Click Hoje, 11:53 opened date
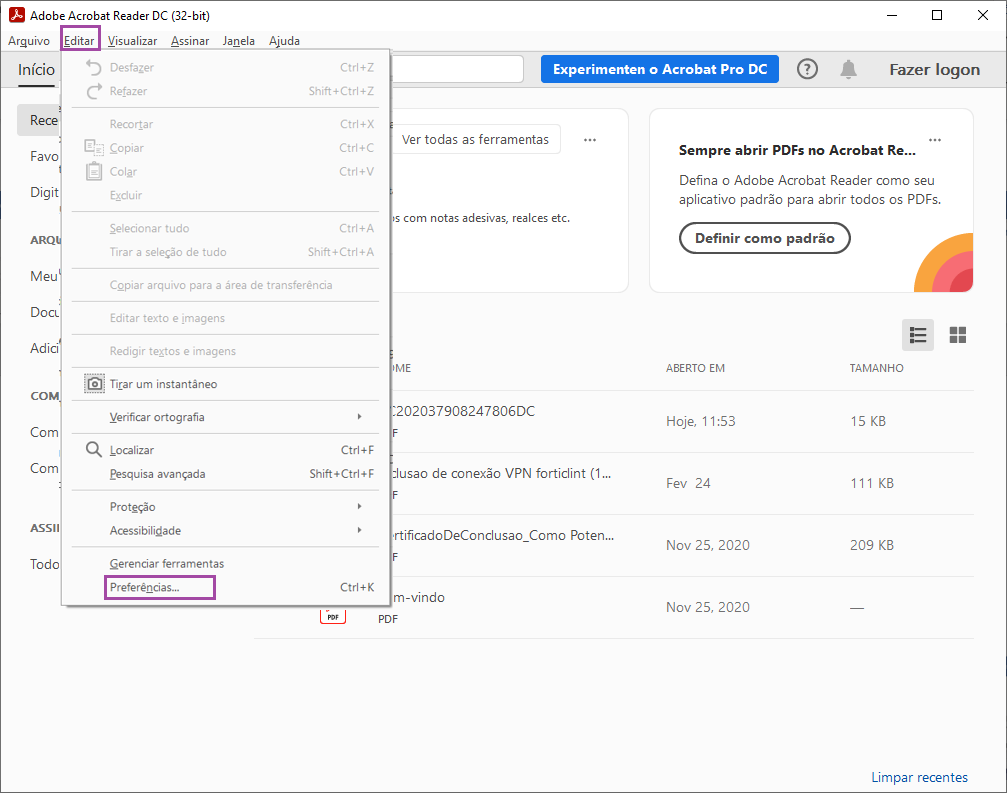This screenshot has height=793, width=1007. pyautogui.click(x=701, y=421)
